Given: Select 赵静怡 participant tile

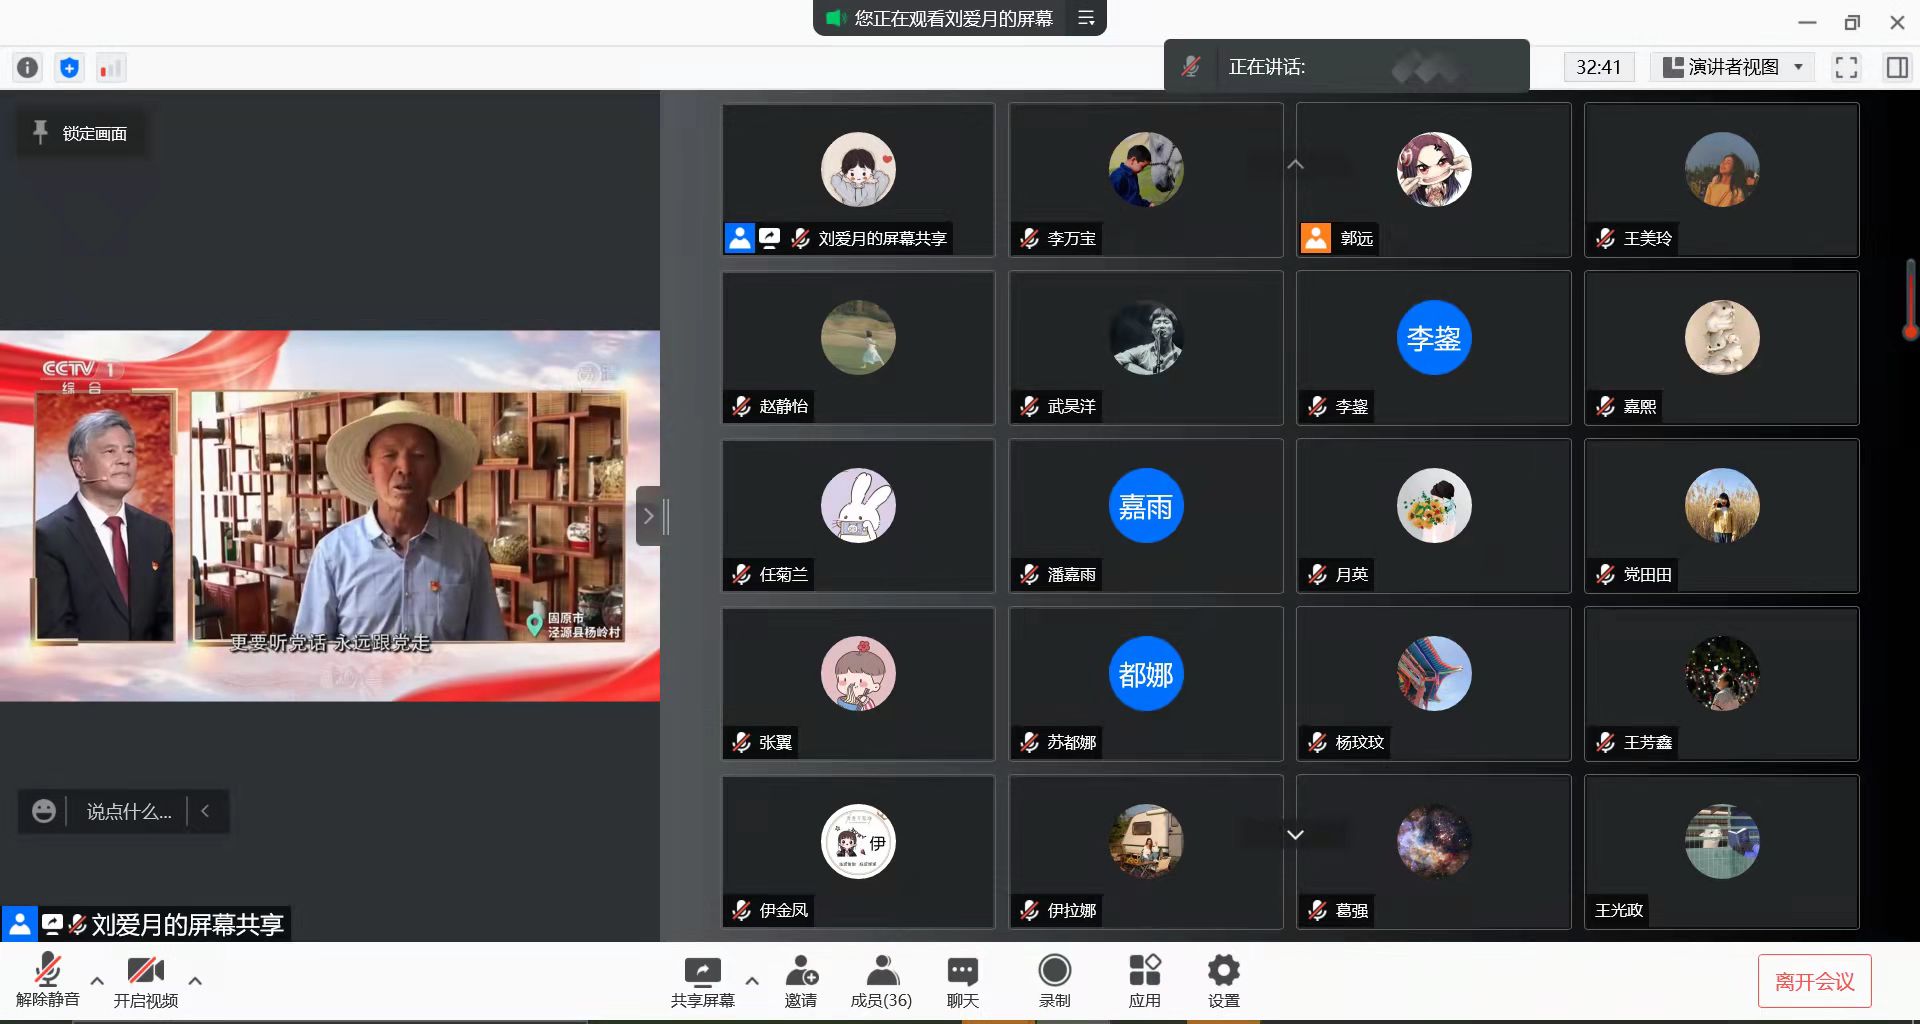Looking at the screenshot, I should [x=858, y=348].
